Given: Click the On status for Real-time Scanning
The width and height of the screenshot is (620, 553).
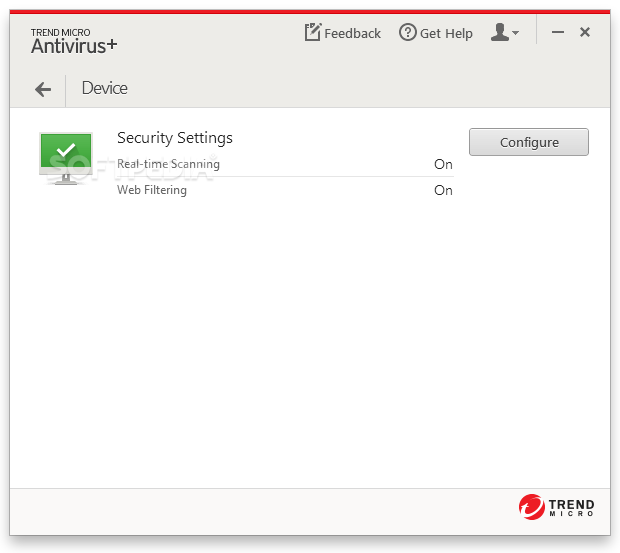Looking at the screenshot, I should click(x=443, y=164).
